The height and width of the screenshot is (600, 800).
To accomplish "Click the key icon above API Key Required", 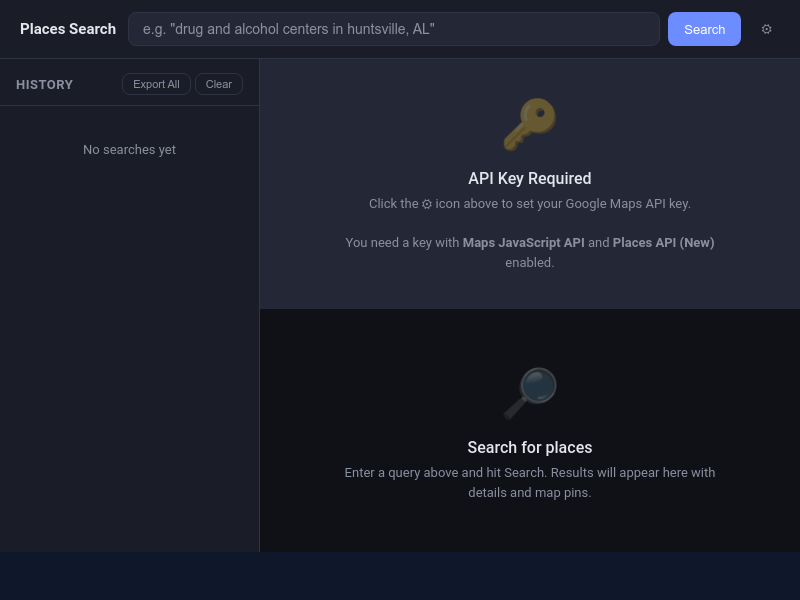I will point(529,123).
